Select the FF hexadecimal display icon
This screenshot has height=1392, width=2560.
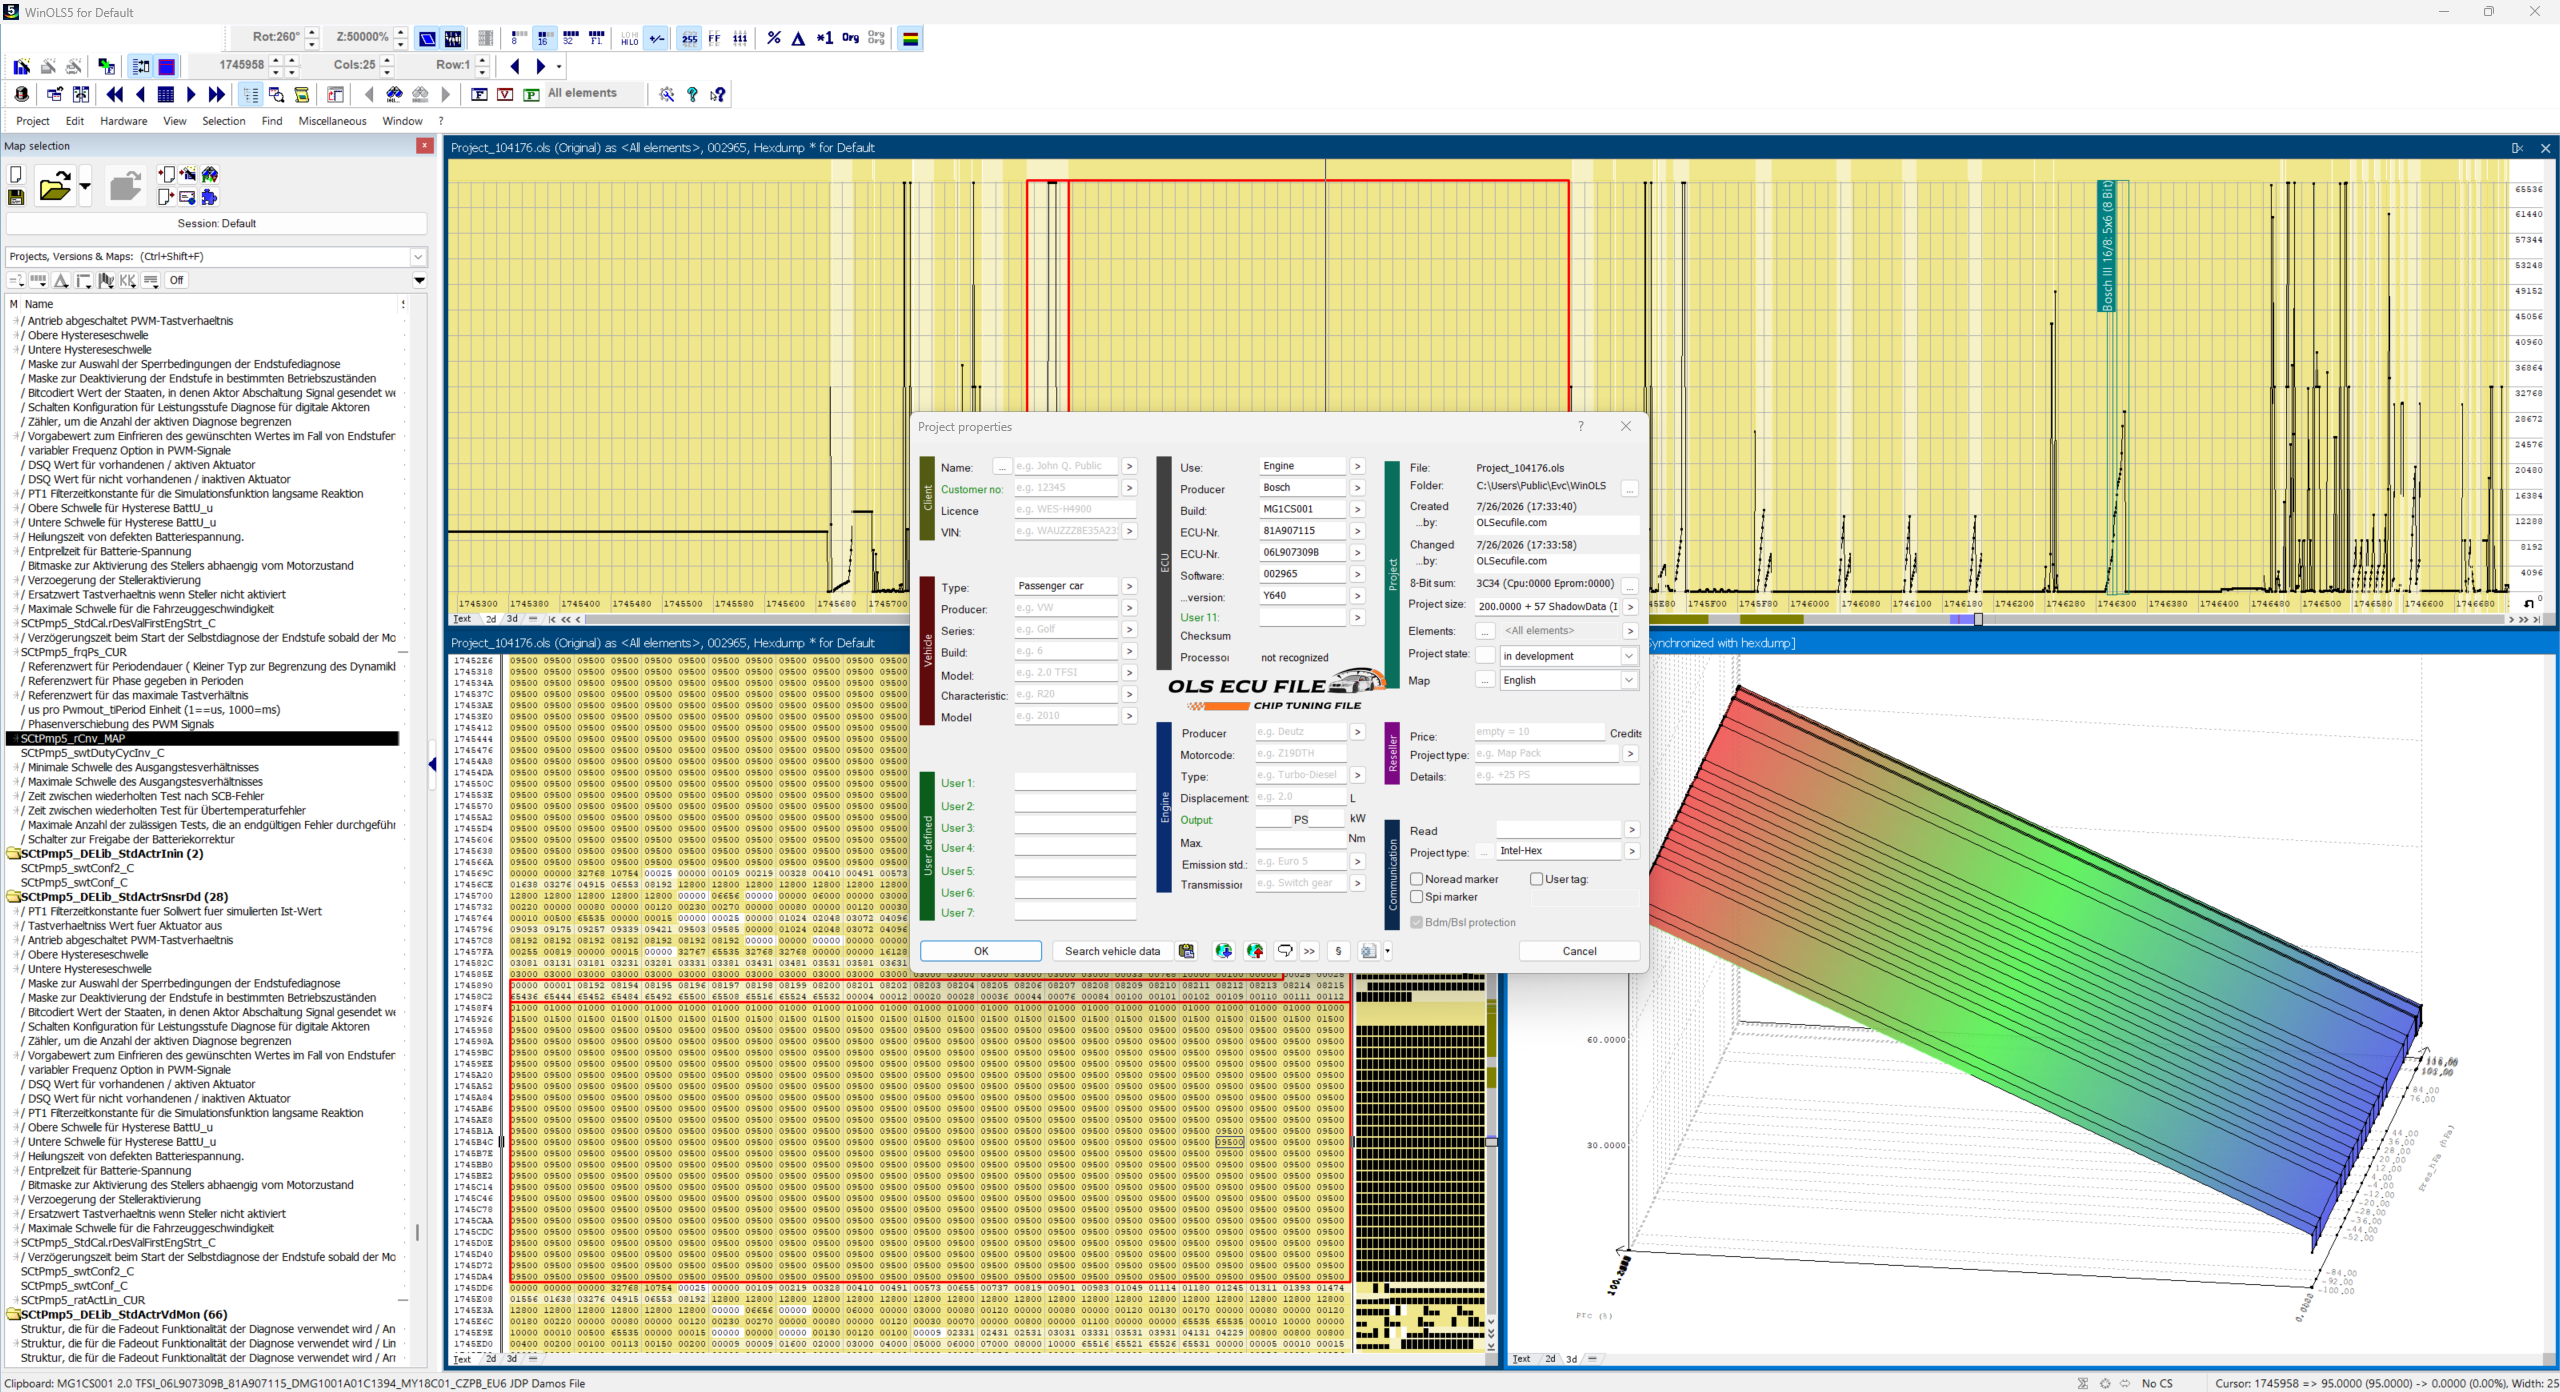tap(714, 38)
